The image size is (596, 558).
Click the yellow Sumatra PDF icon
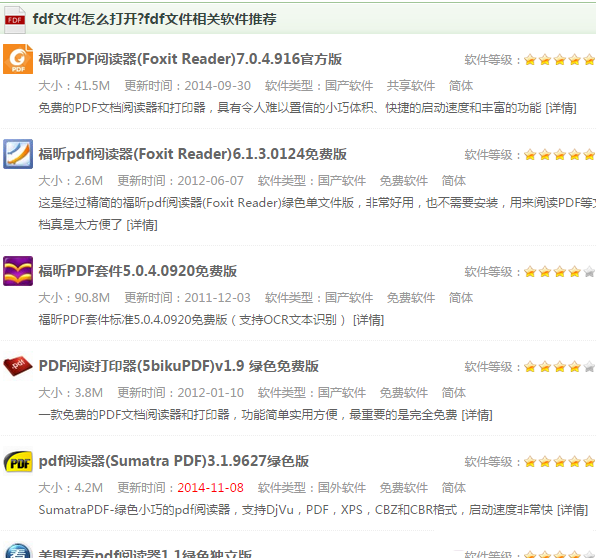click(x=18, y=462)
